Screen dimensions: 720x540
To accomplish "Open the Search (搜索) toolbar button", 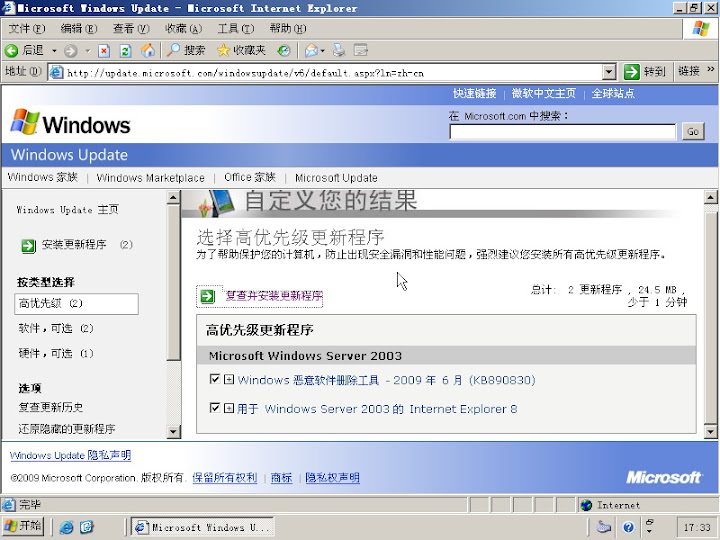I will [x=186, y=51].
